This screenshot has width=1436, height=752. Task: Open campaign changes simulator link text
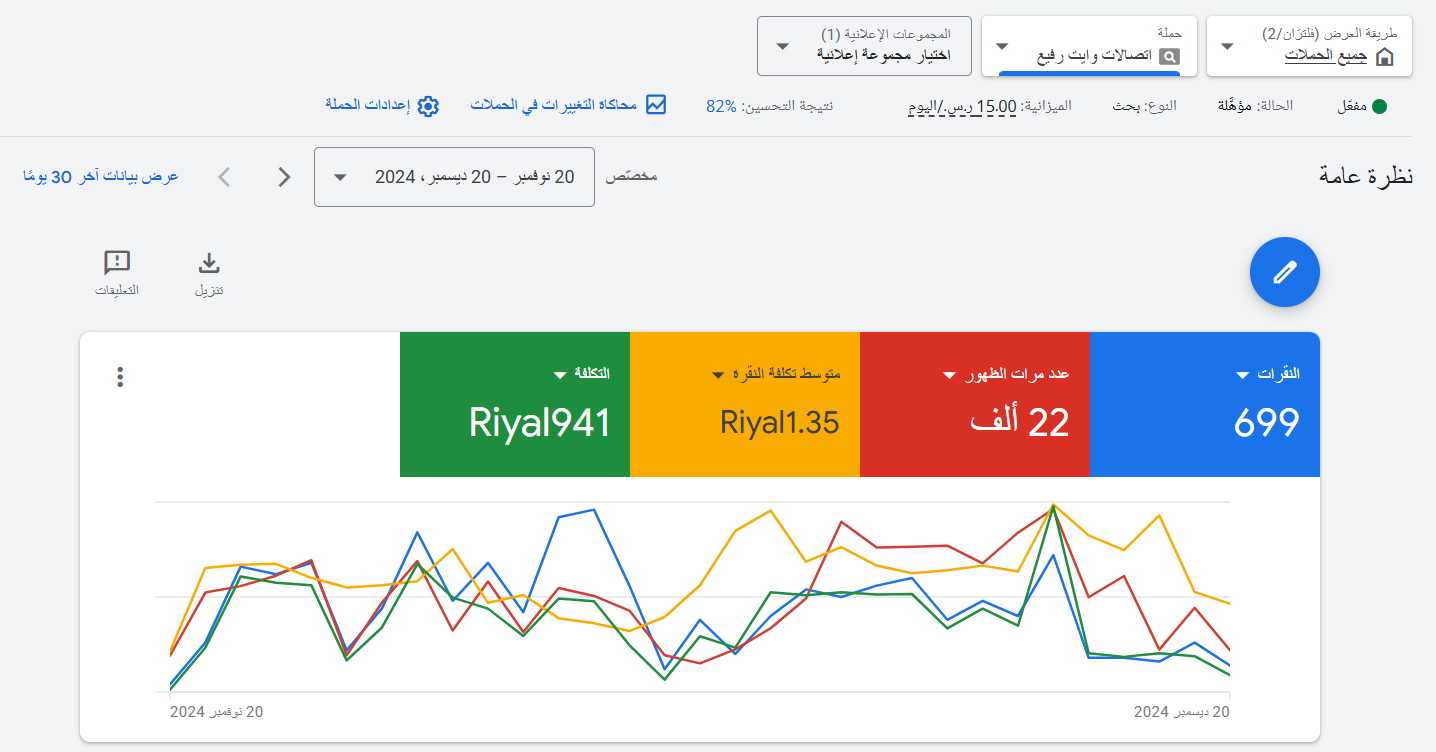pos(554,105)
